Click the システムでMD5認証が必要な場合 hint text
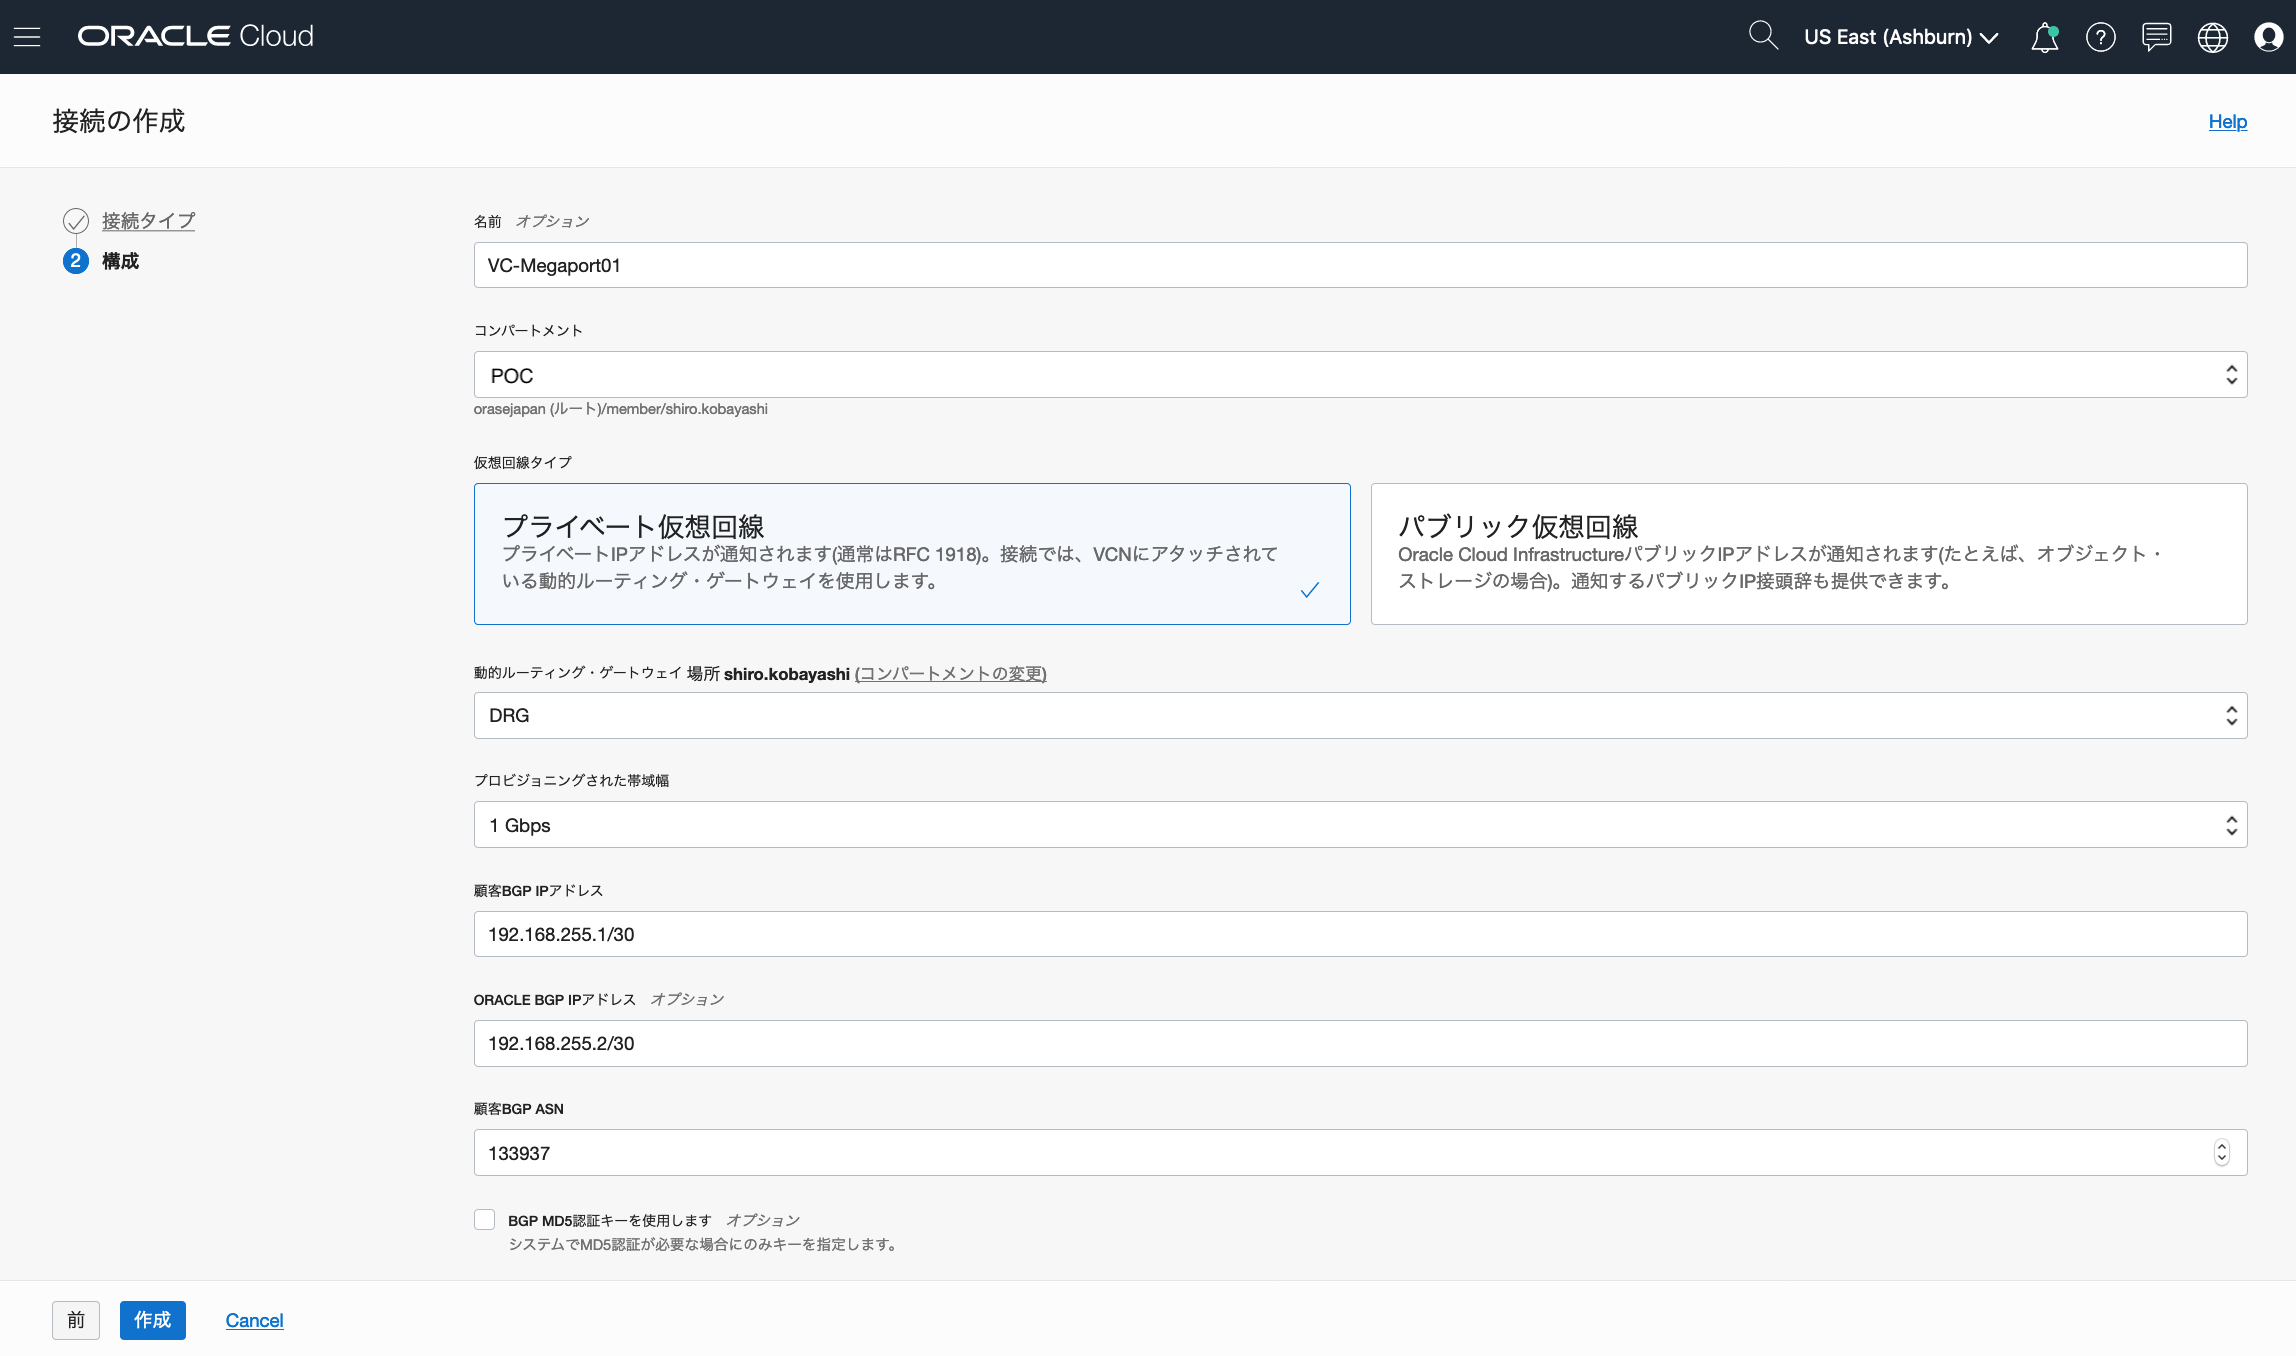This screenshot has width=2296, height=1356. pyautogui.click(x=705, y=1245)
